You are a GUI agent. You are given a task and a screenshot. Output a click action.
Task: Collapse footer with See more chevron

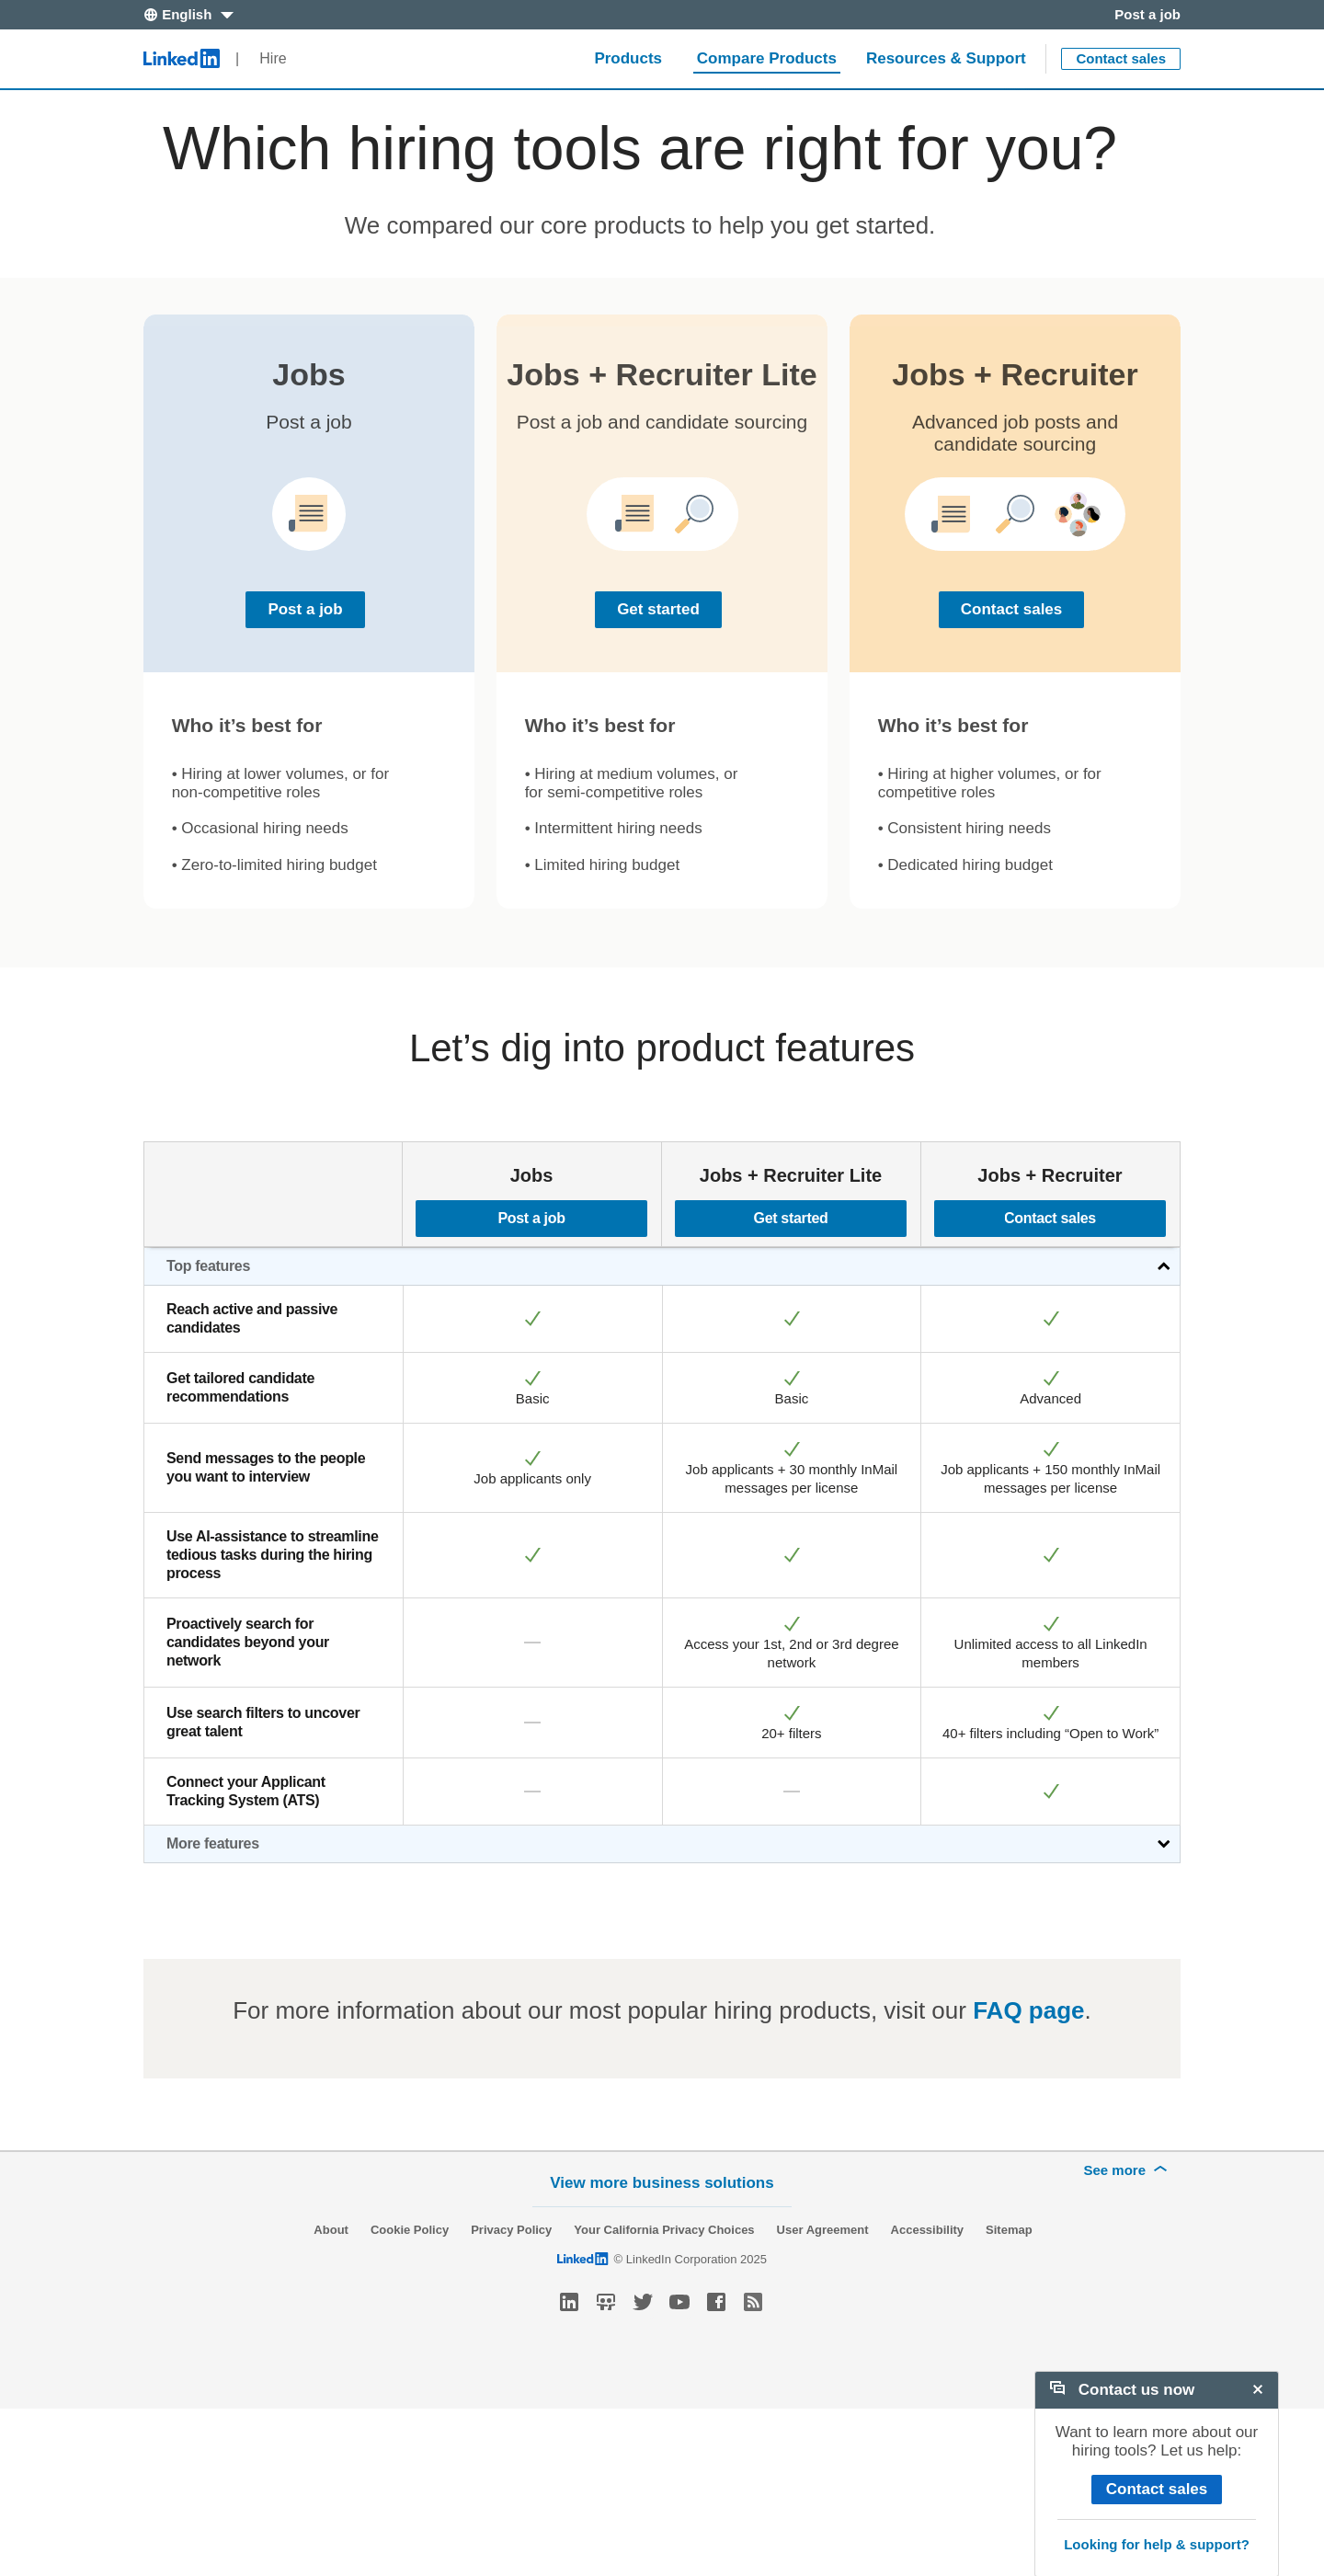[1125, 2170]
